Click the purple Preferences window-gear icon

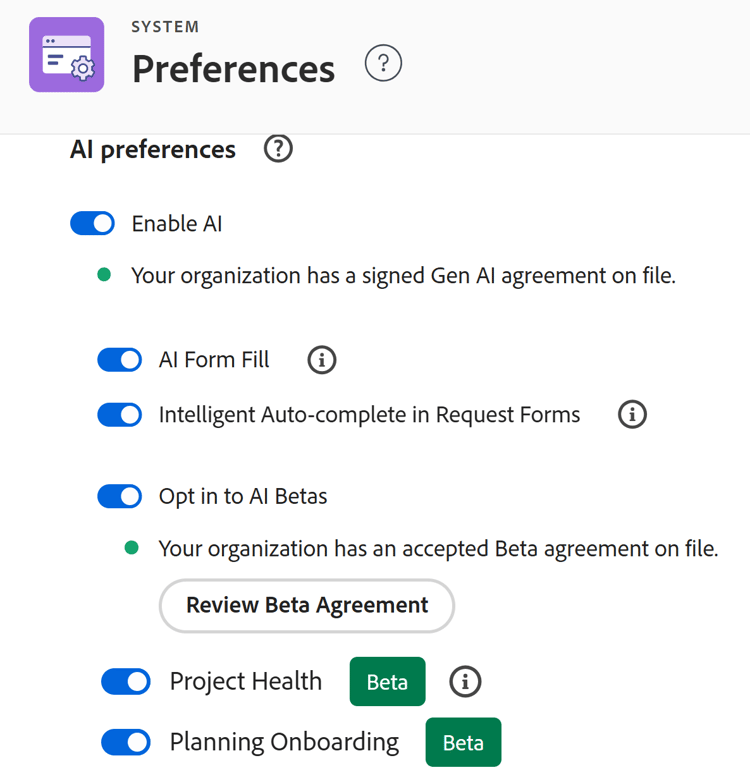click(67, 55)
